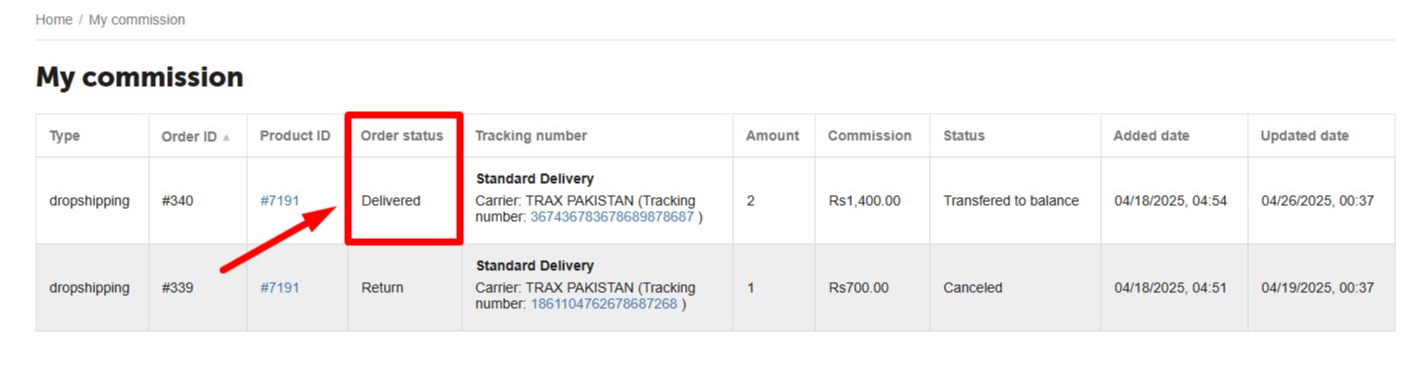Click the Home breadcrumb link
Image resolution: width=1419 pixels, height=381 pixels.
54,20
